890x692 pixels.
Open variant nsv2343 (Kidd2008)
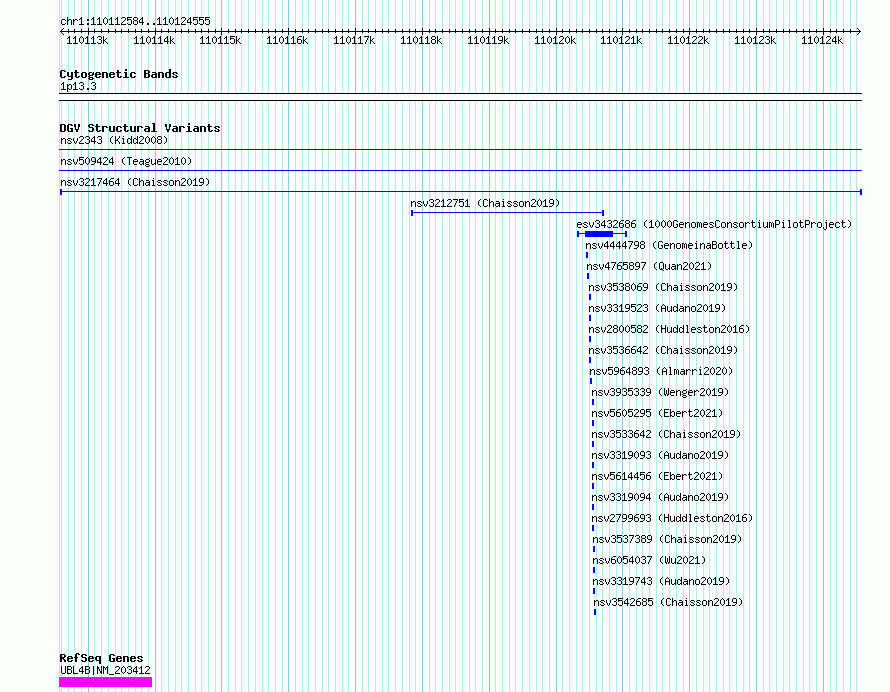click(114, 140)
